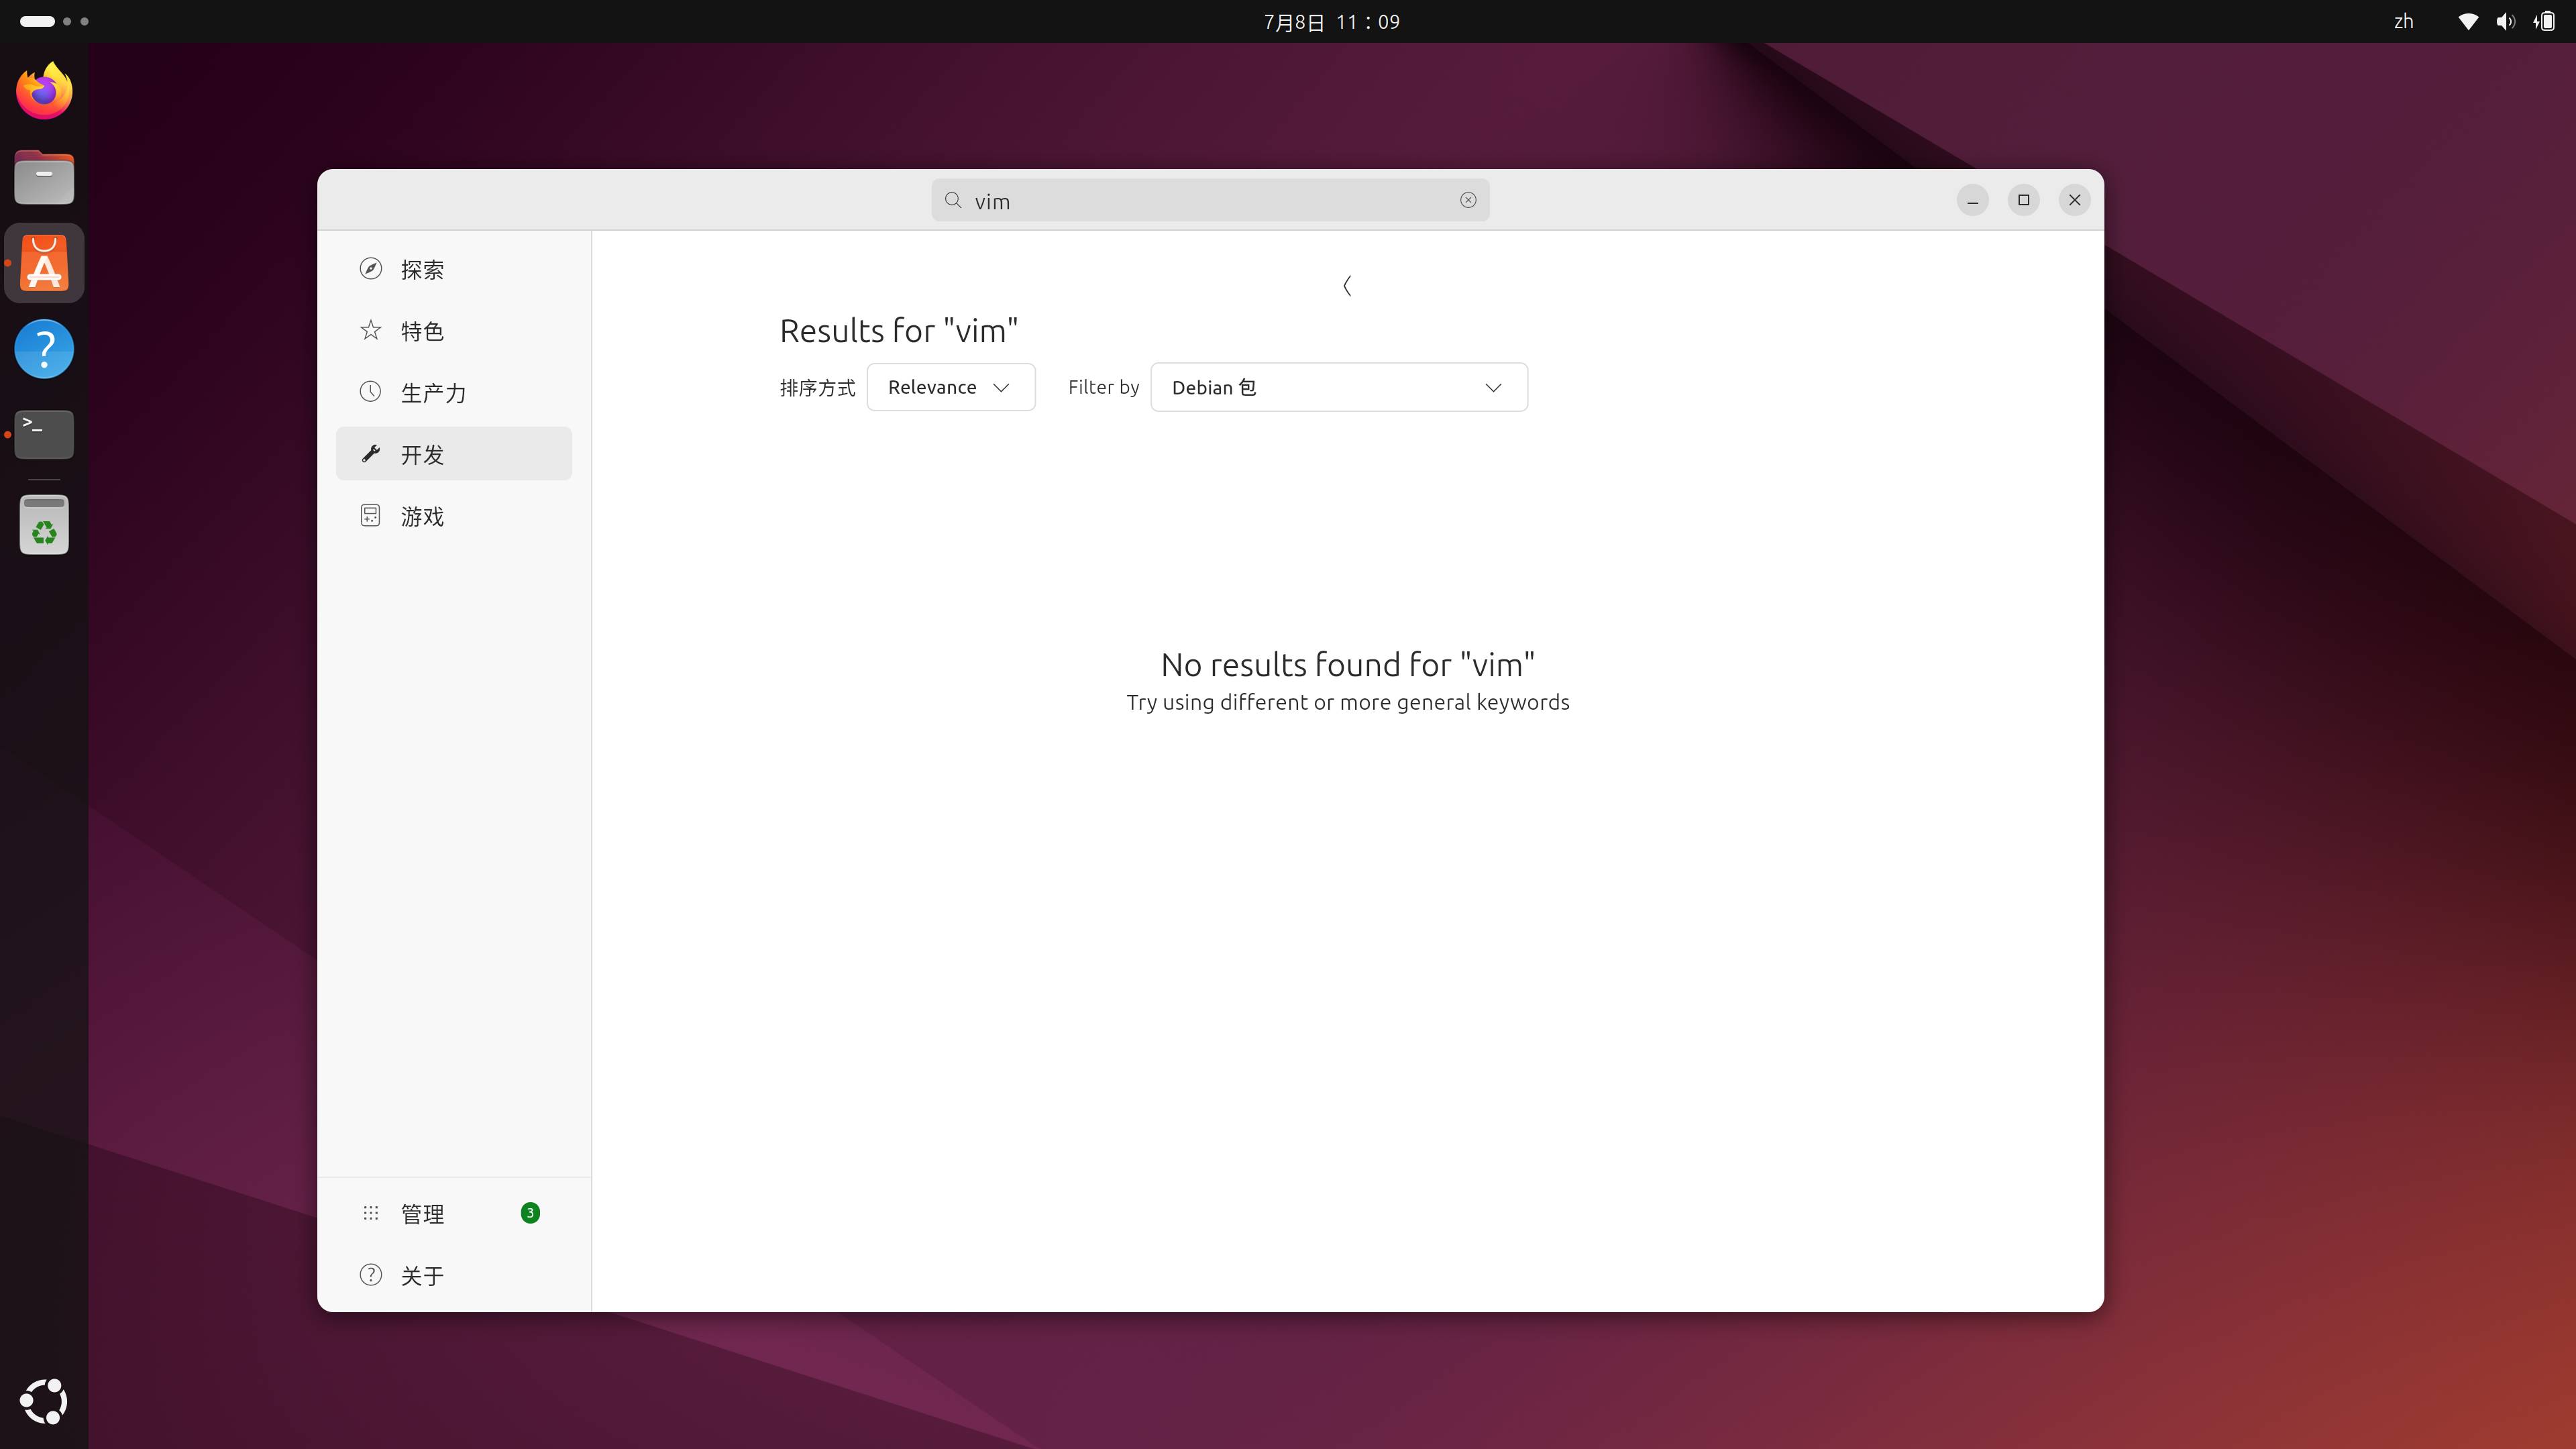
Task: Open the 关于 about page
Action: [454, 1275]
